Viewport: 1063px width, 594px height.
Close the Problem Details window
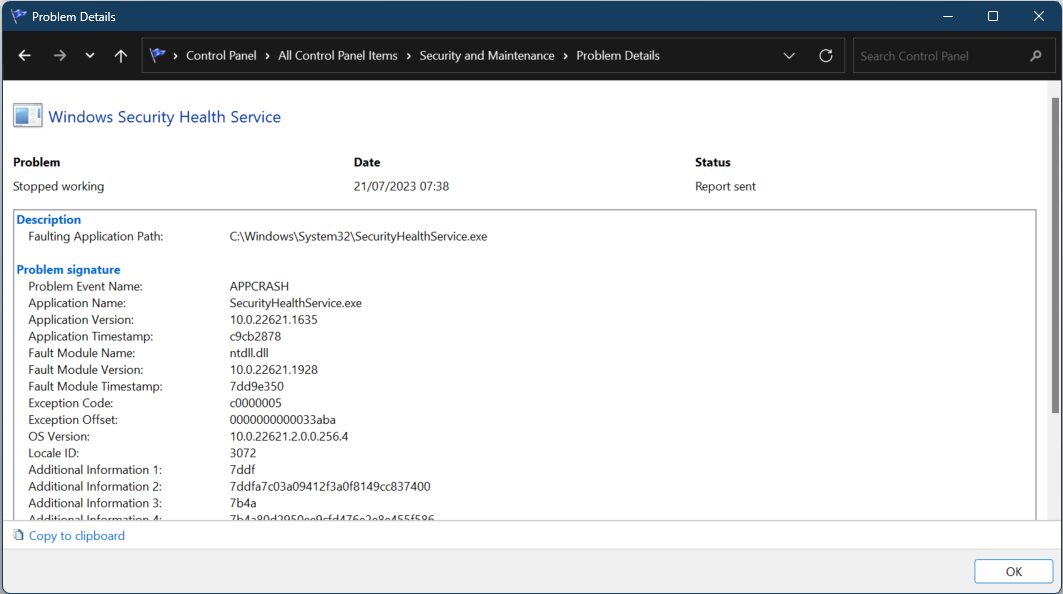[x=1039, y=16]
